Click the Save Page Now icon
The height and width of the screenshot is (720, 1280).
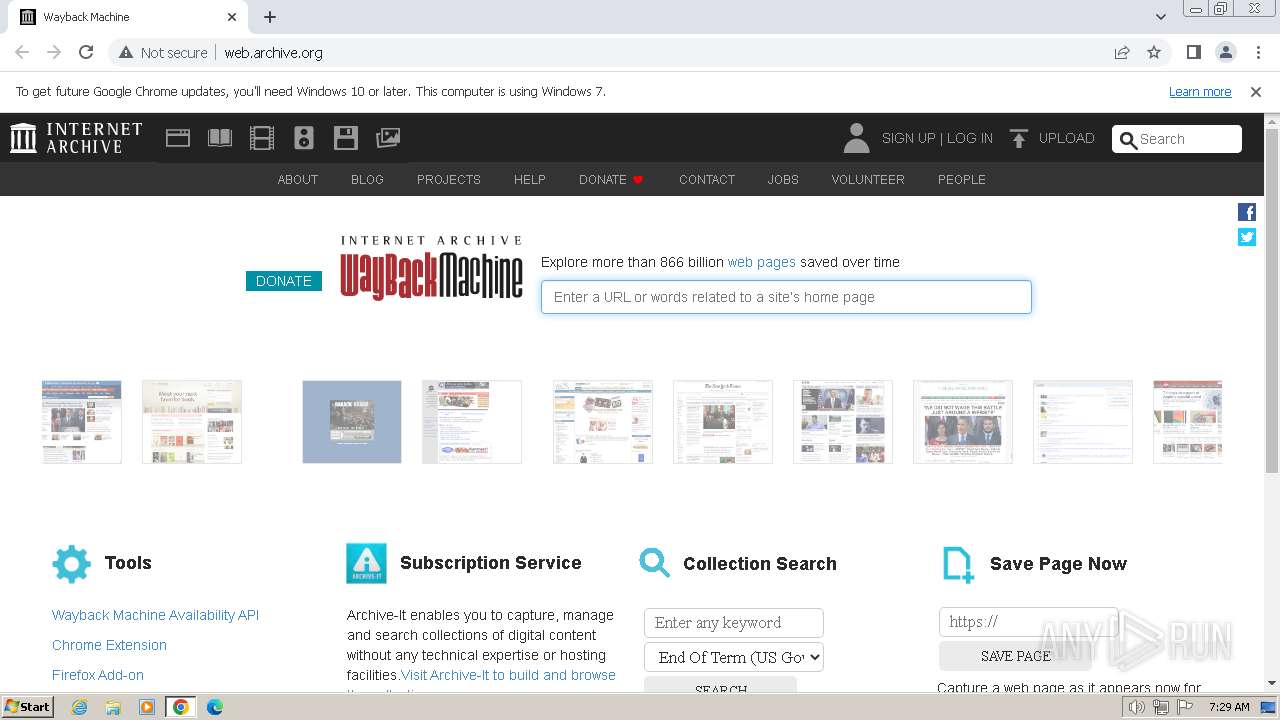[x=958, y=564]
